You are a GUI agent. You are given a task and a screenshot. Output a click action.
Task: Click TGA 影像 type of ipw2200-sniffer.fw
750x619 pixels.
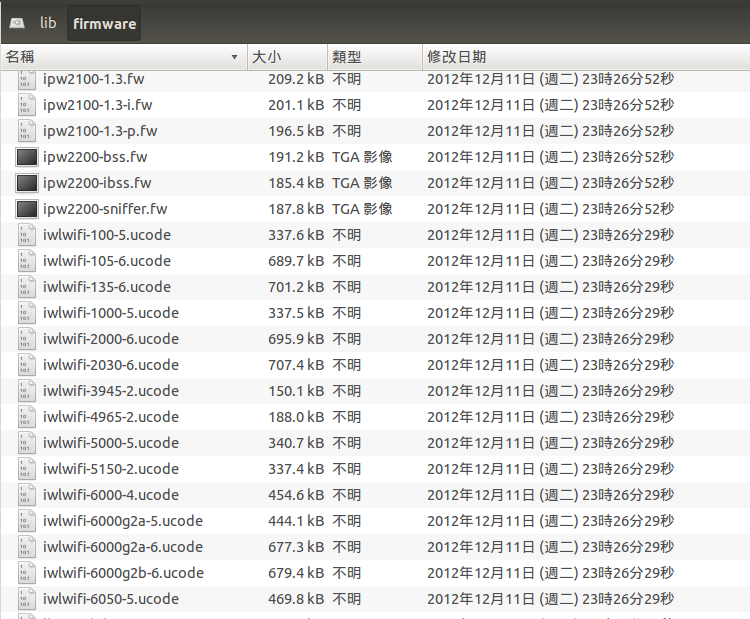click(362, 209)
